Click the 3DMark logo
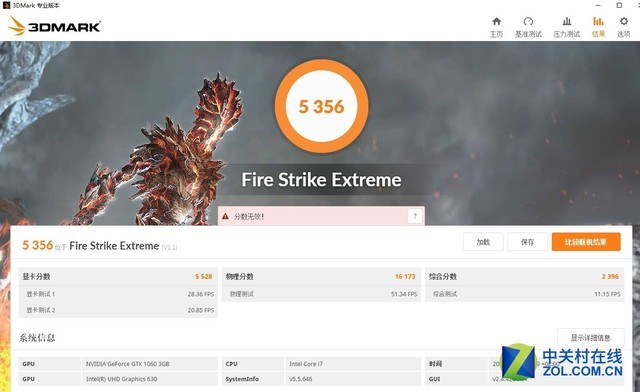 tap(54, 26)
